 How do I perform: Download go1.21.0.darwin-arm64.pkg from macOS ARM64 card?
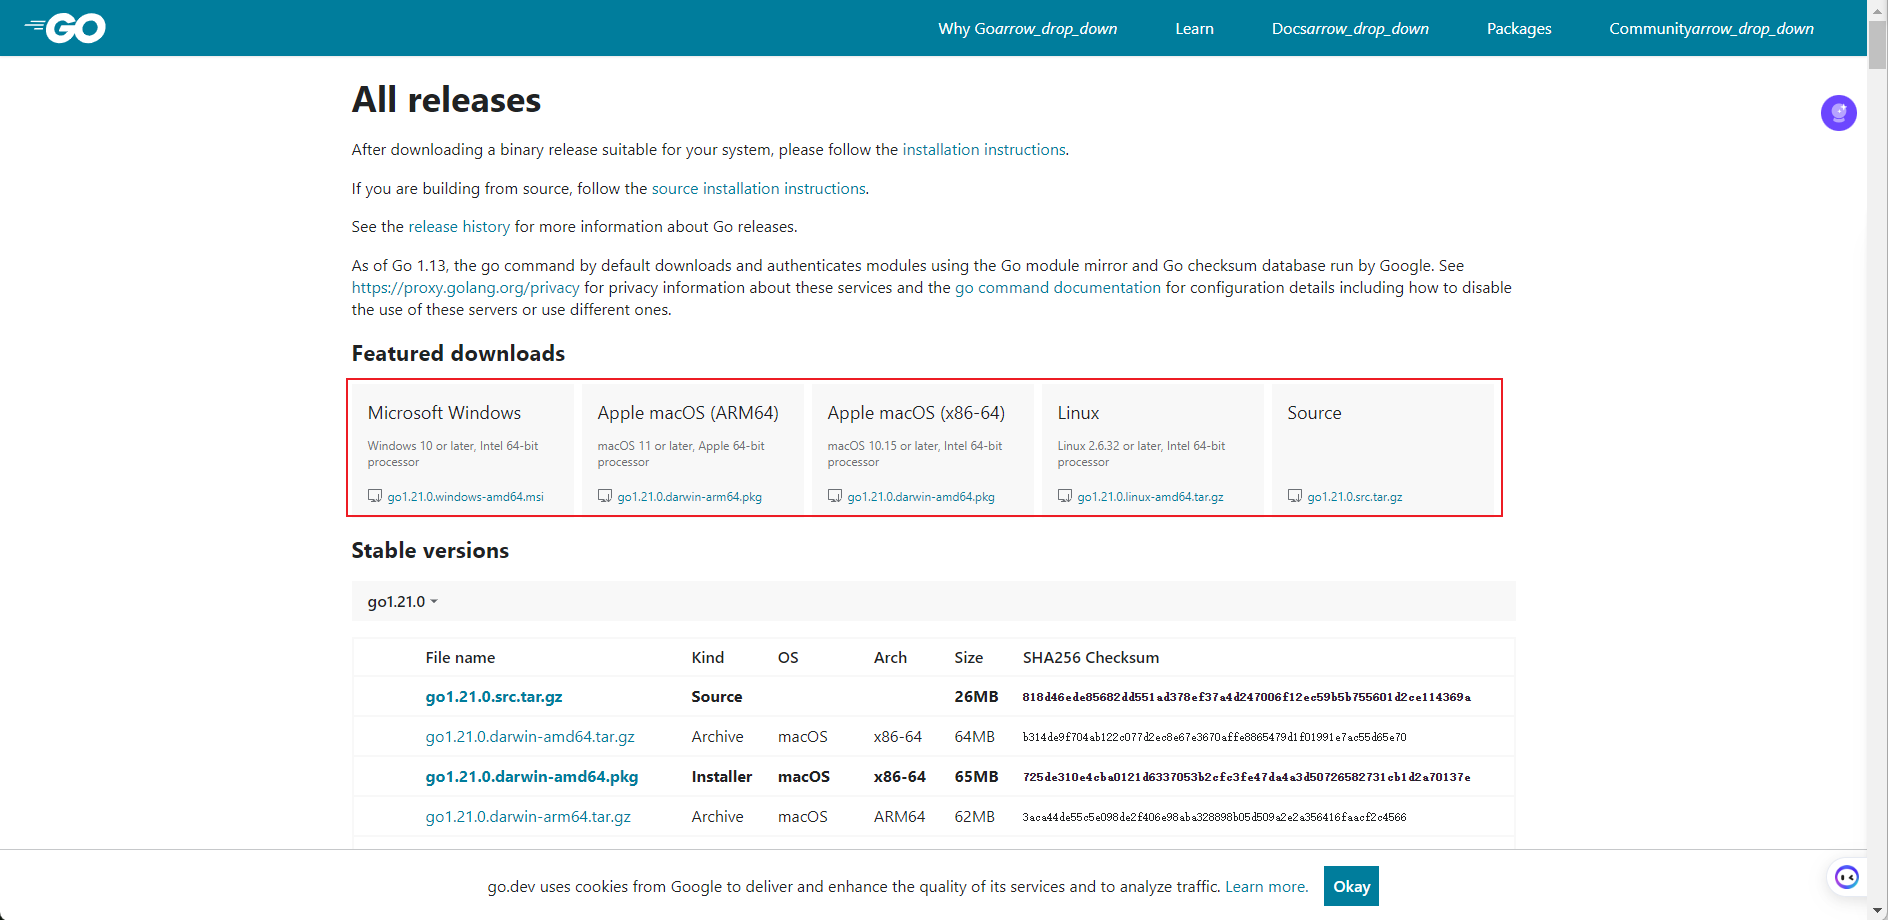(690, 497)
